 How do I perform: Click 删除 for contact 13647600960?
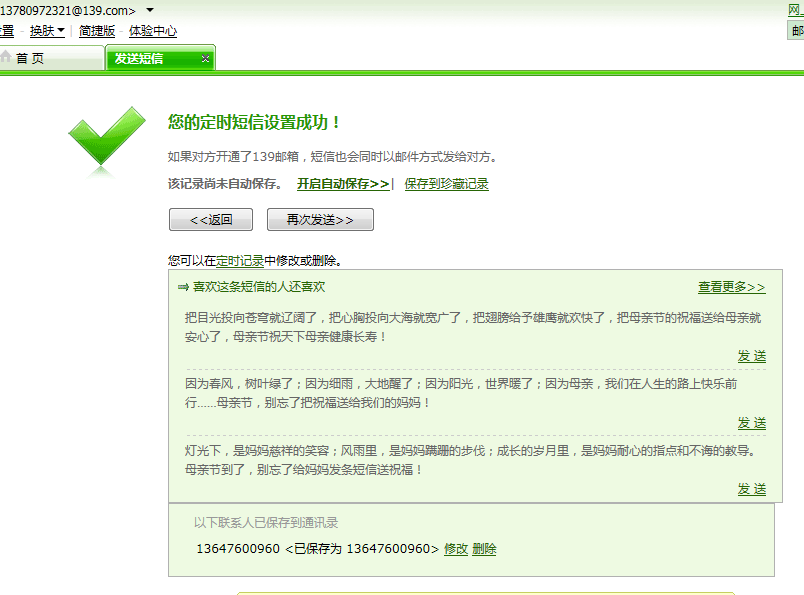484,549
